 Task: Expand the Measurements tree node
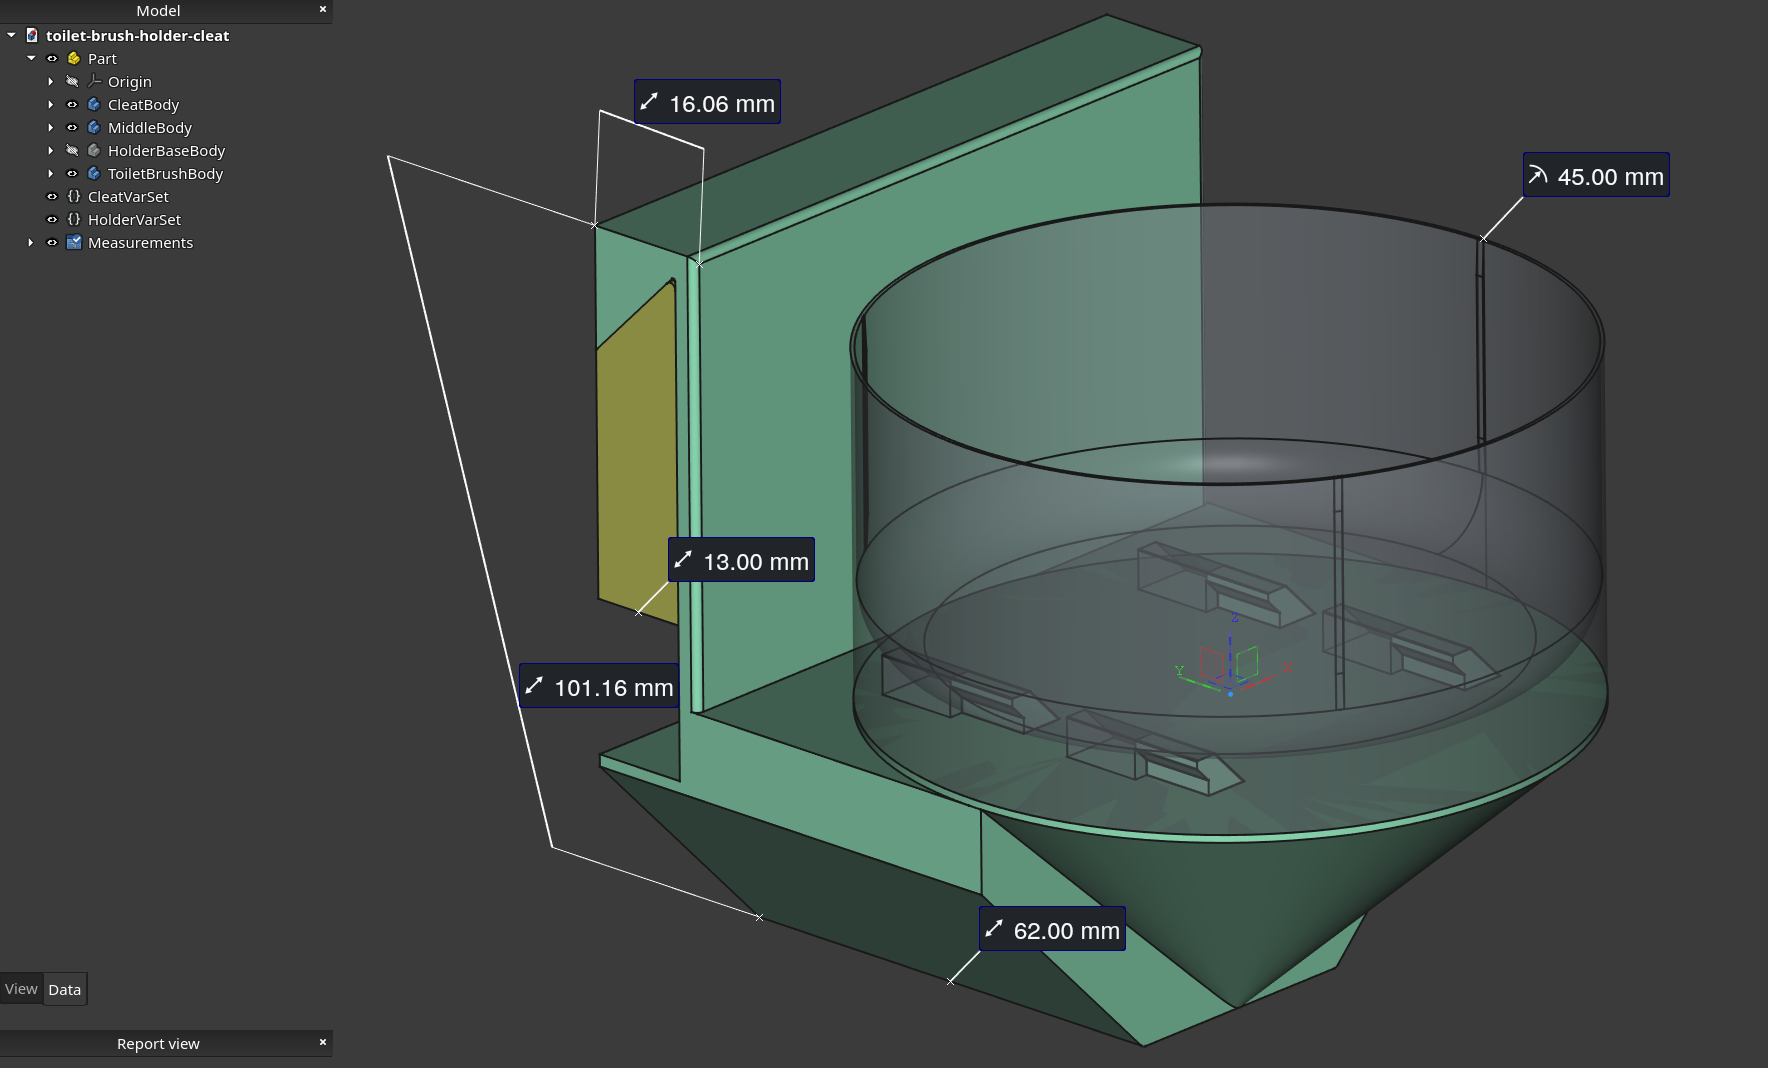click(31, 242)
